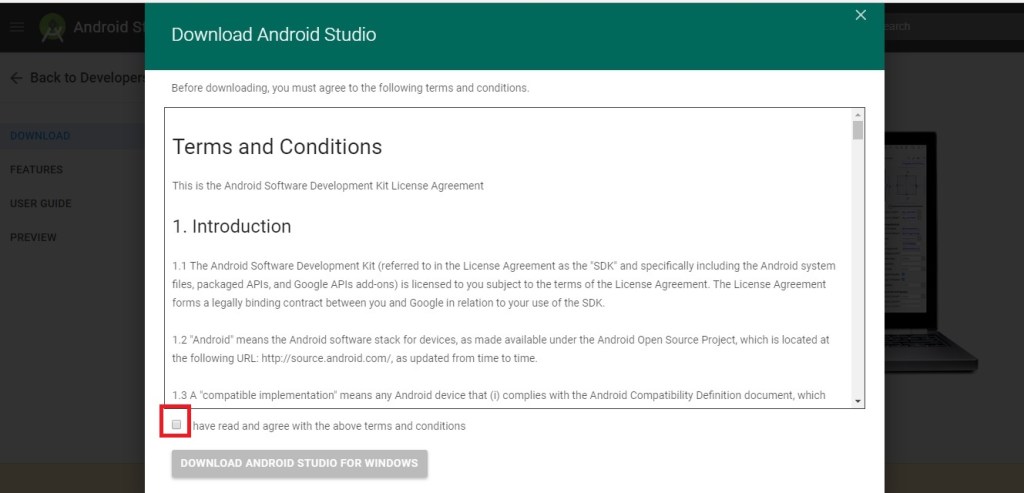Click the terms scrollbar up arrow
The image size is (1024, 493).
(857, 115)
